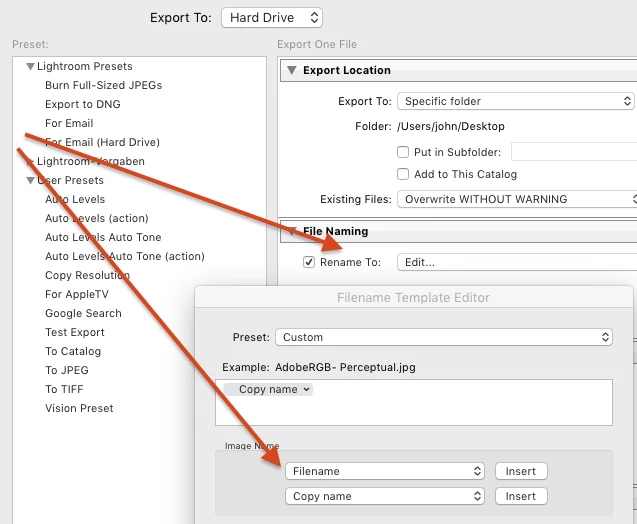Insert the Copy name token
637x524 pixels.
point(521,496)
